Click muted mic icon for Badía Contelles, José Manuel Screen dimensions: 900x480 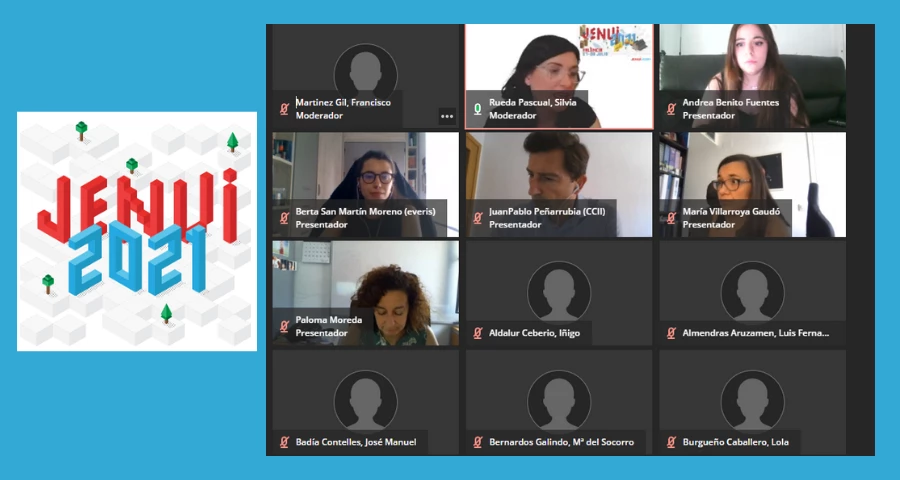pyautogui.click(x=284, y=442)
